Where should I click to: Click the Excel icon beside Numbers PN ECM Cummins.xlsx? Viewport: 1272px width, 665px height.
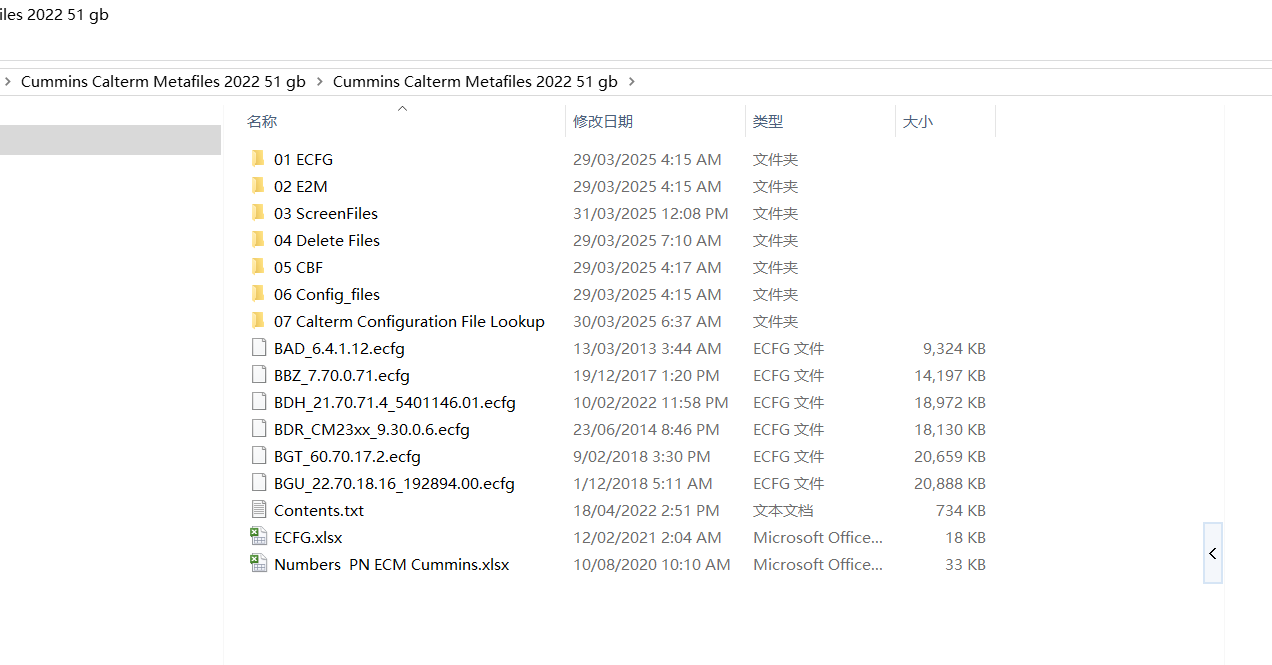[259, 564]
